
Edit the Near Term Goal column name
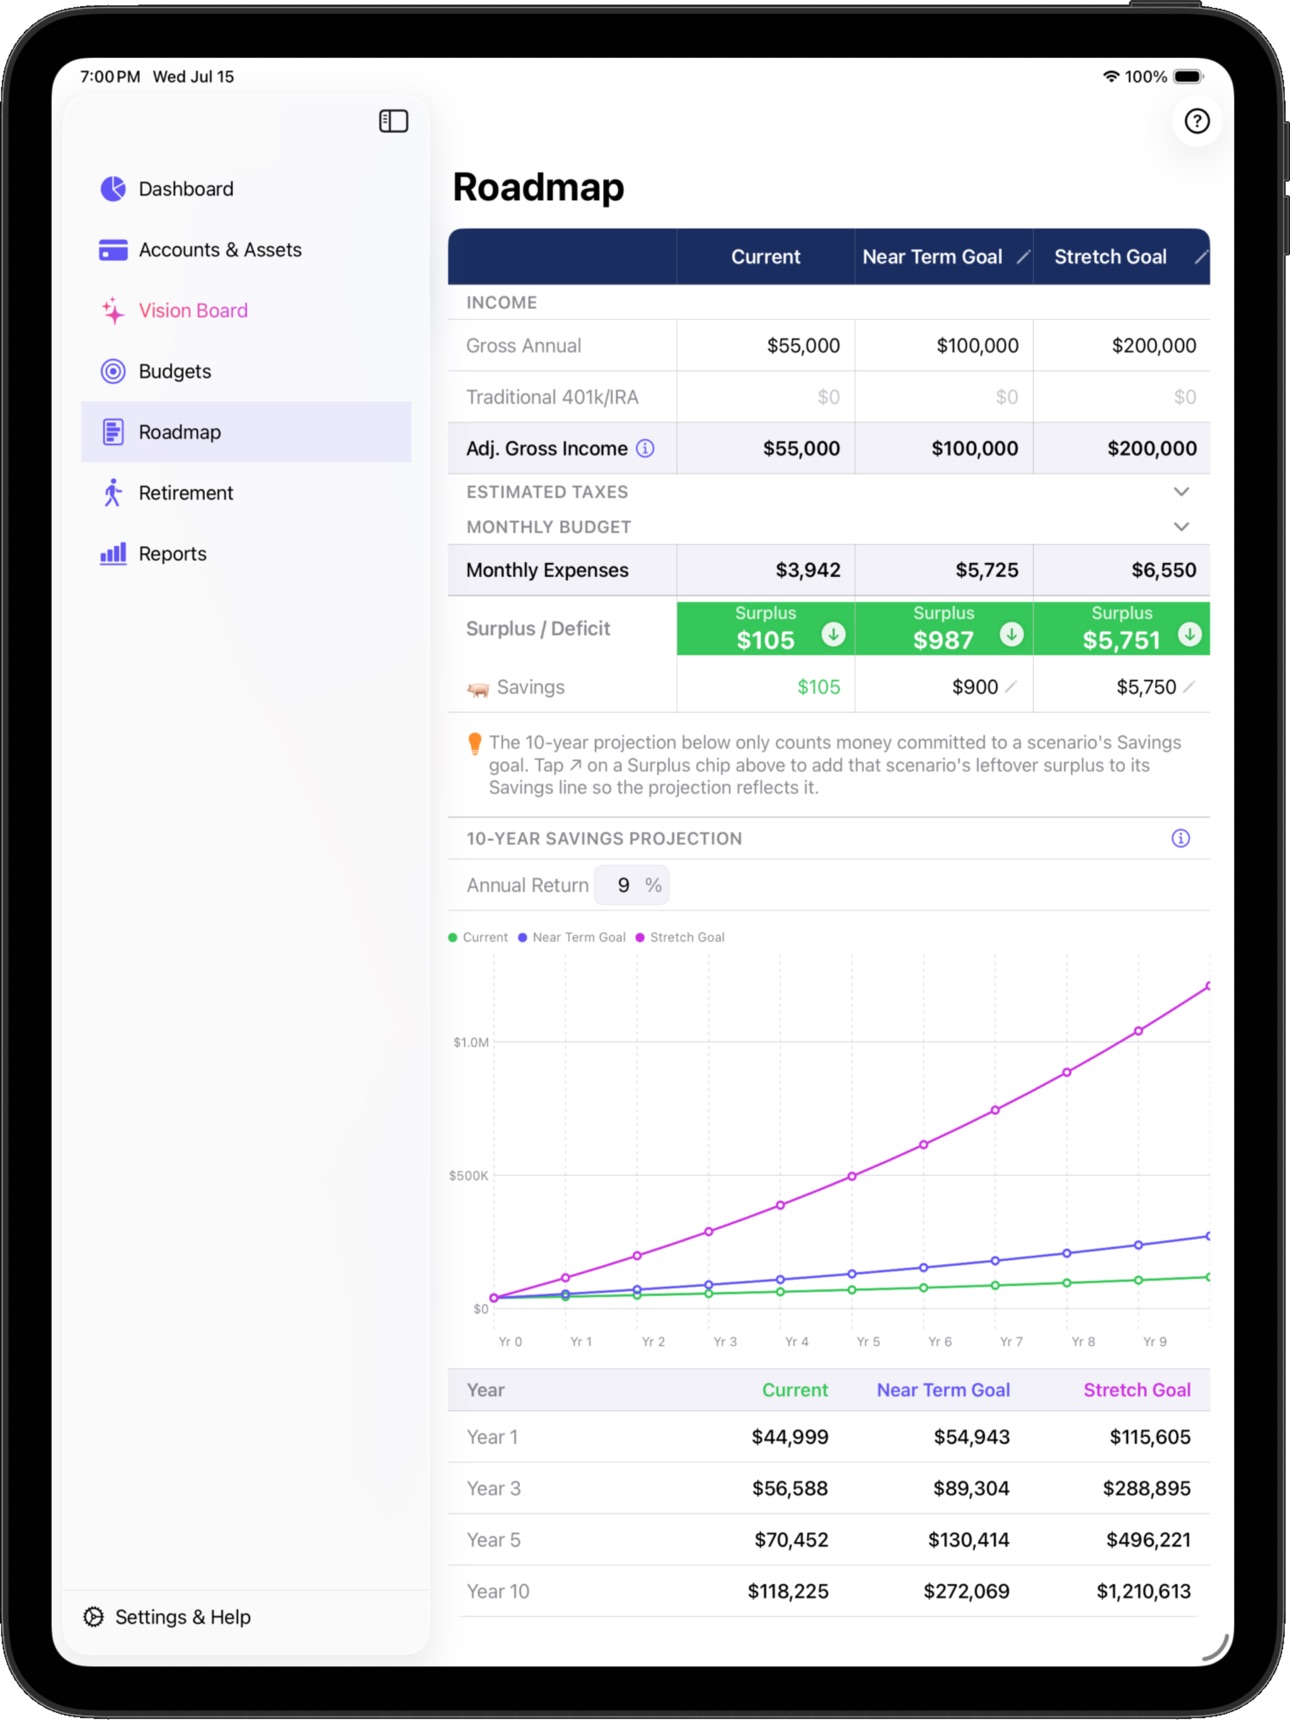[x=1022, y=257]
